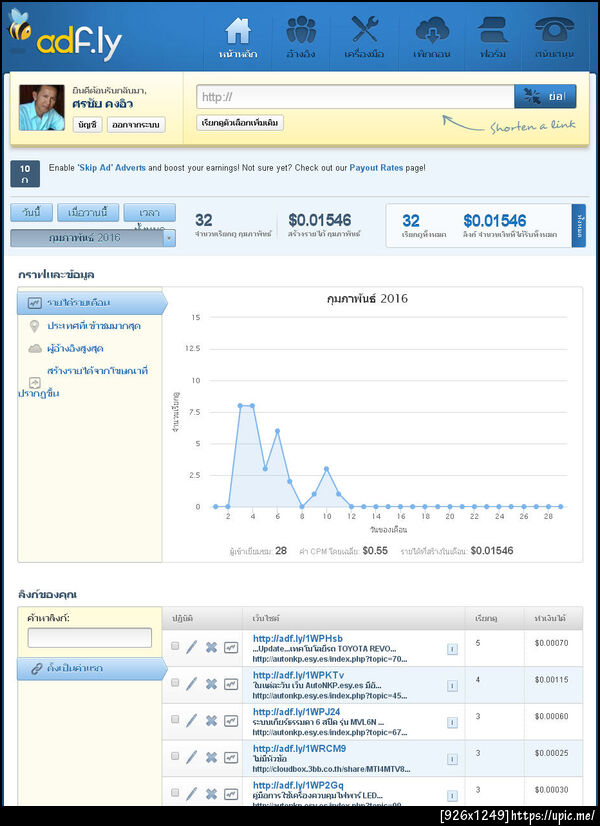Open the กุมภาพันธ์ 2016 month dropdown

coord(93,238)
